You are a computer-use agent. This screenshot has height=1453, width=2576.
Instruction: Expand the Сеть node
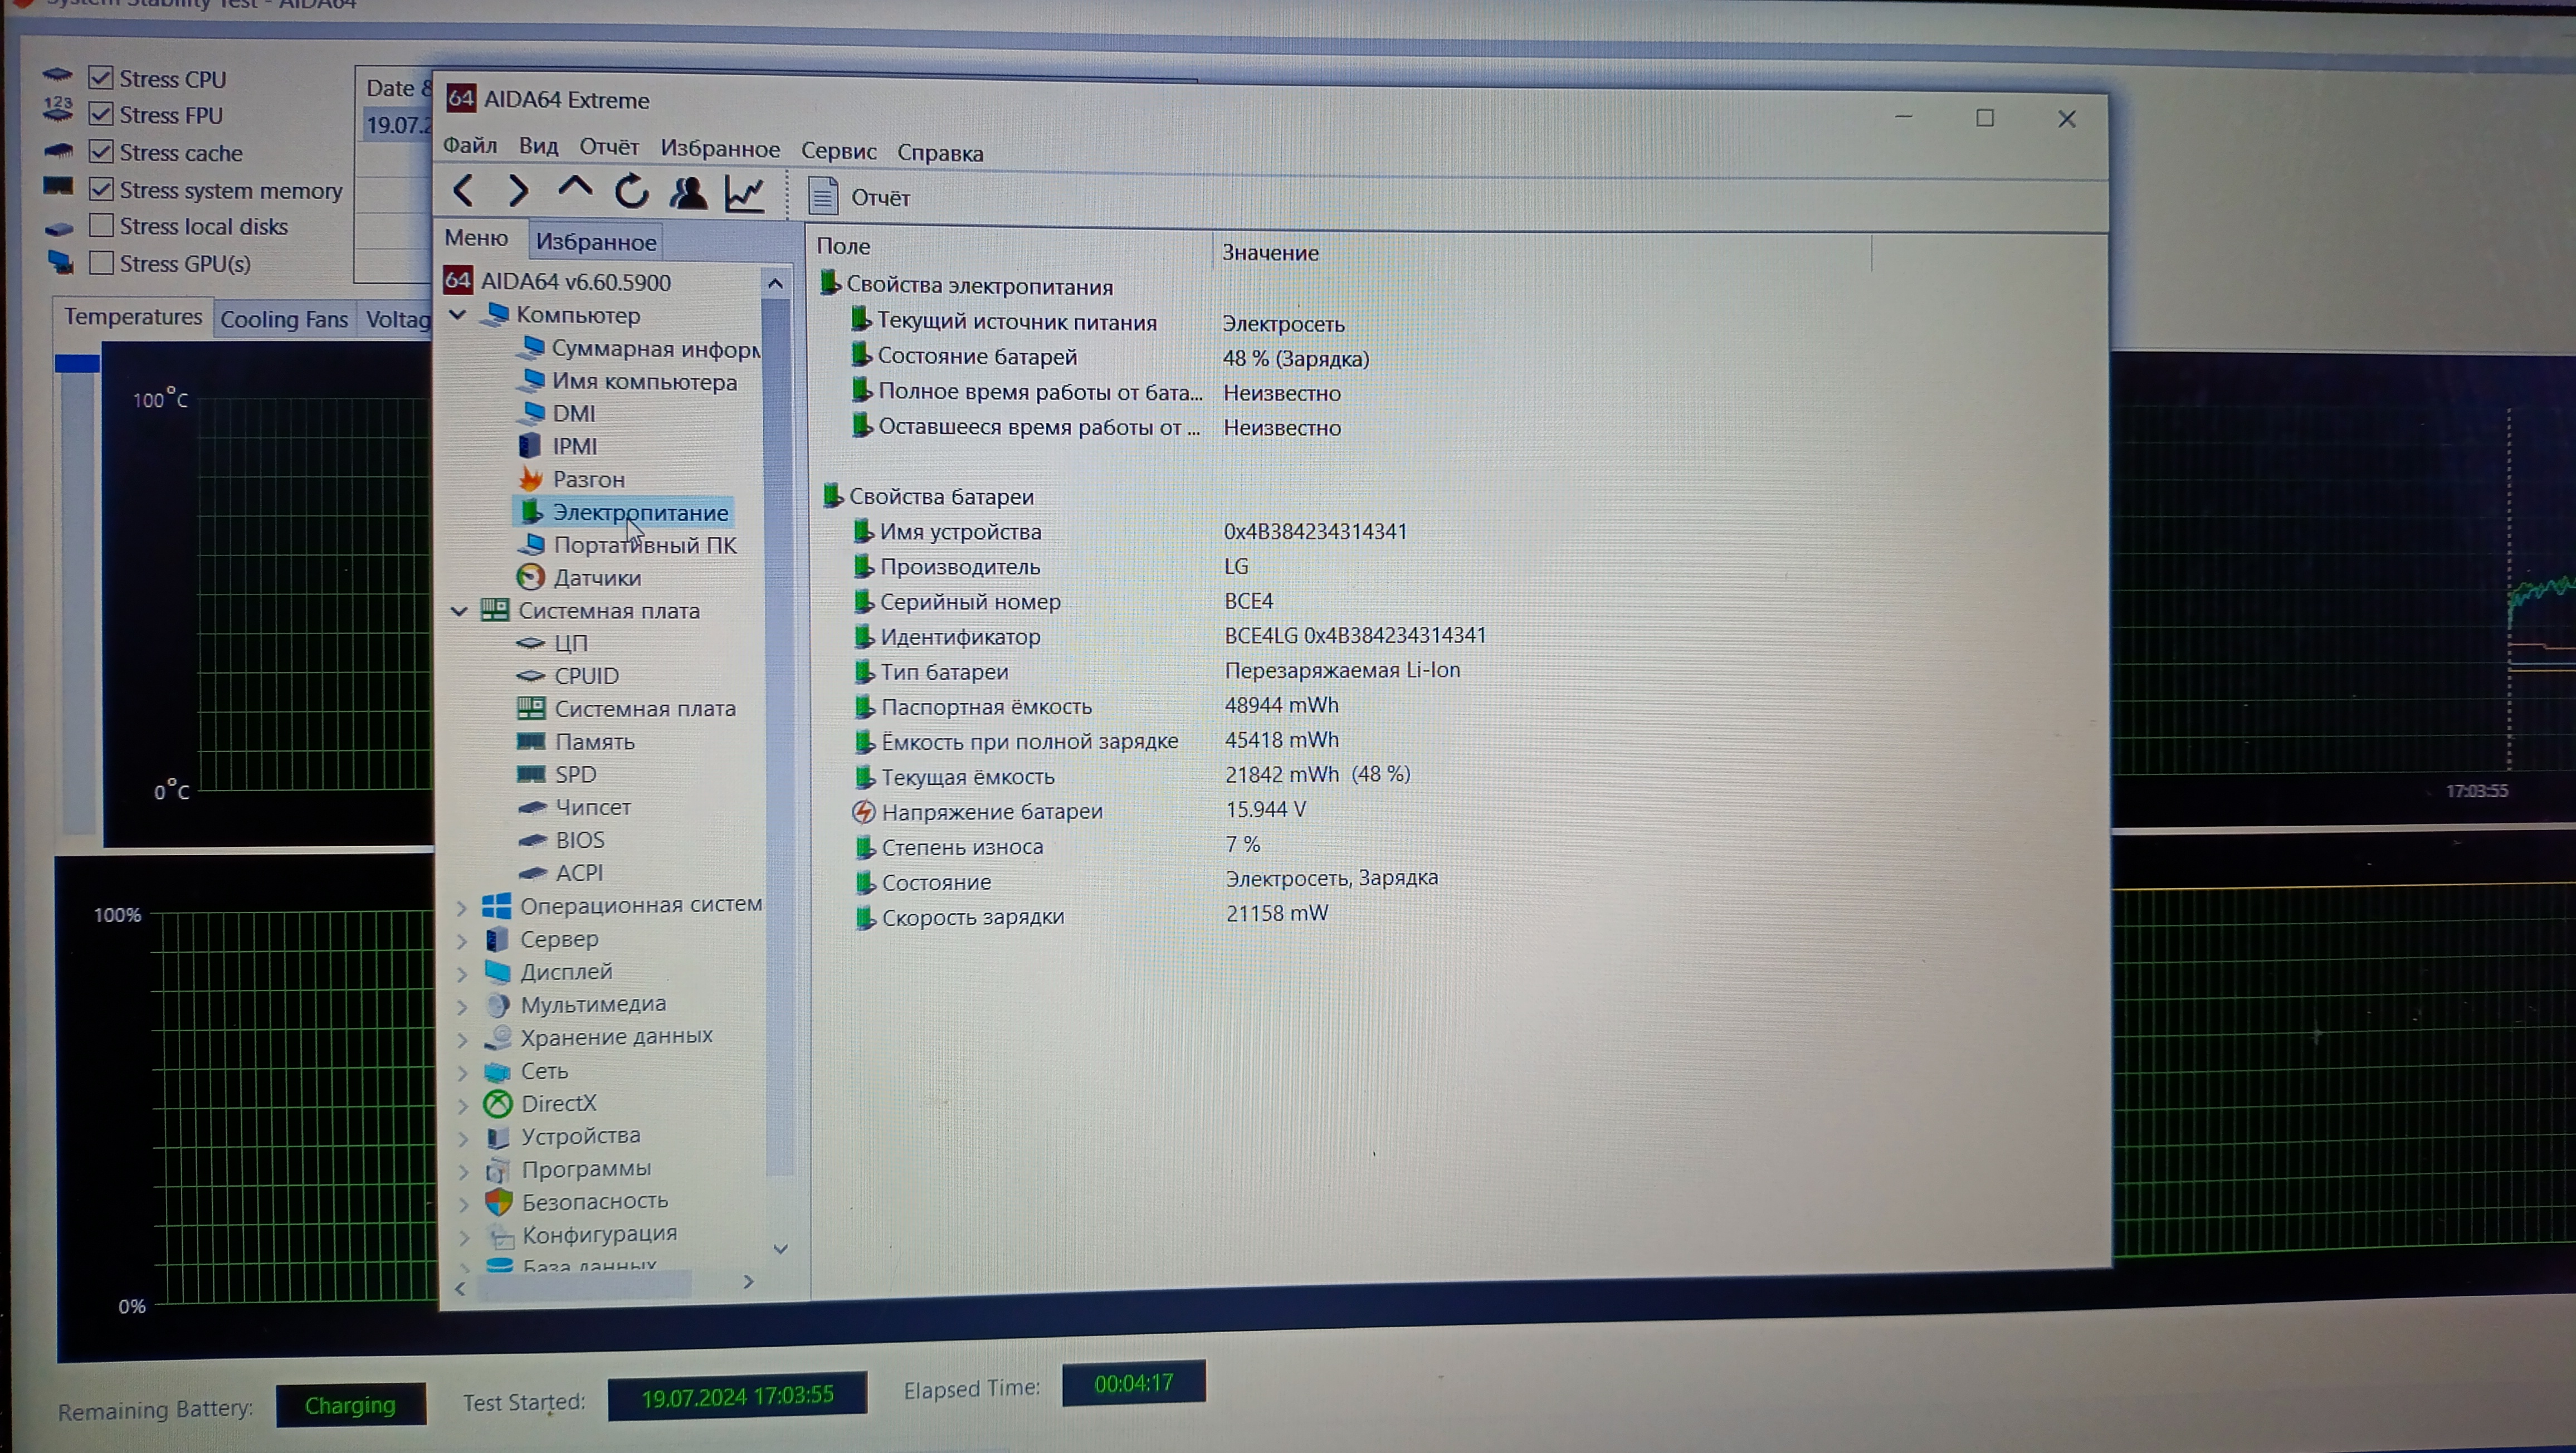462,1072
